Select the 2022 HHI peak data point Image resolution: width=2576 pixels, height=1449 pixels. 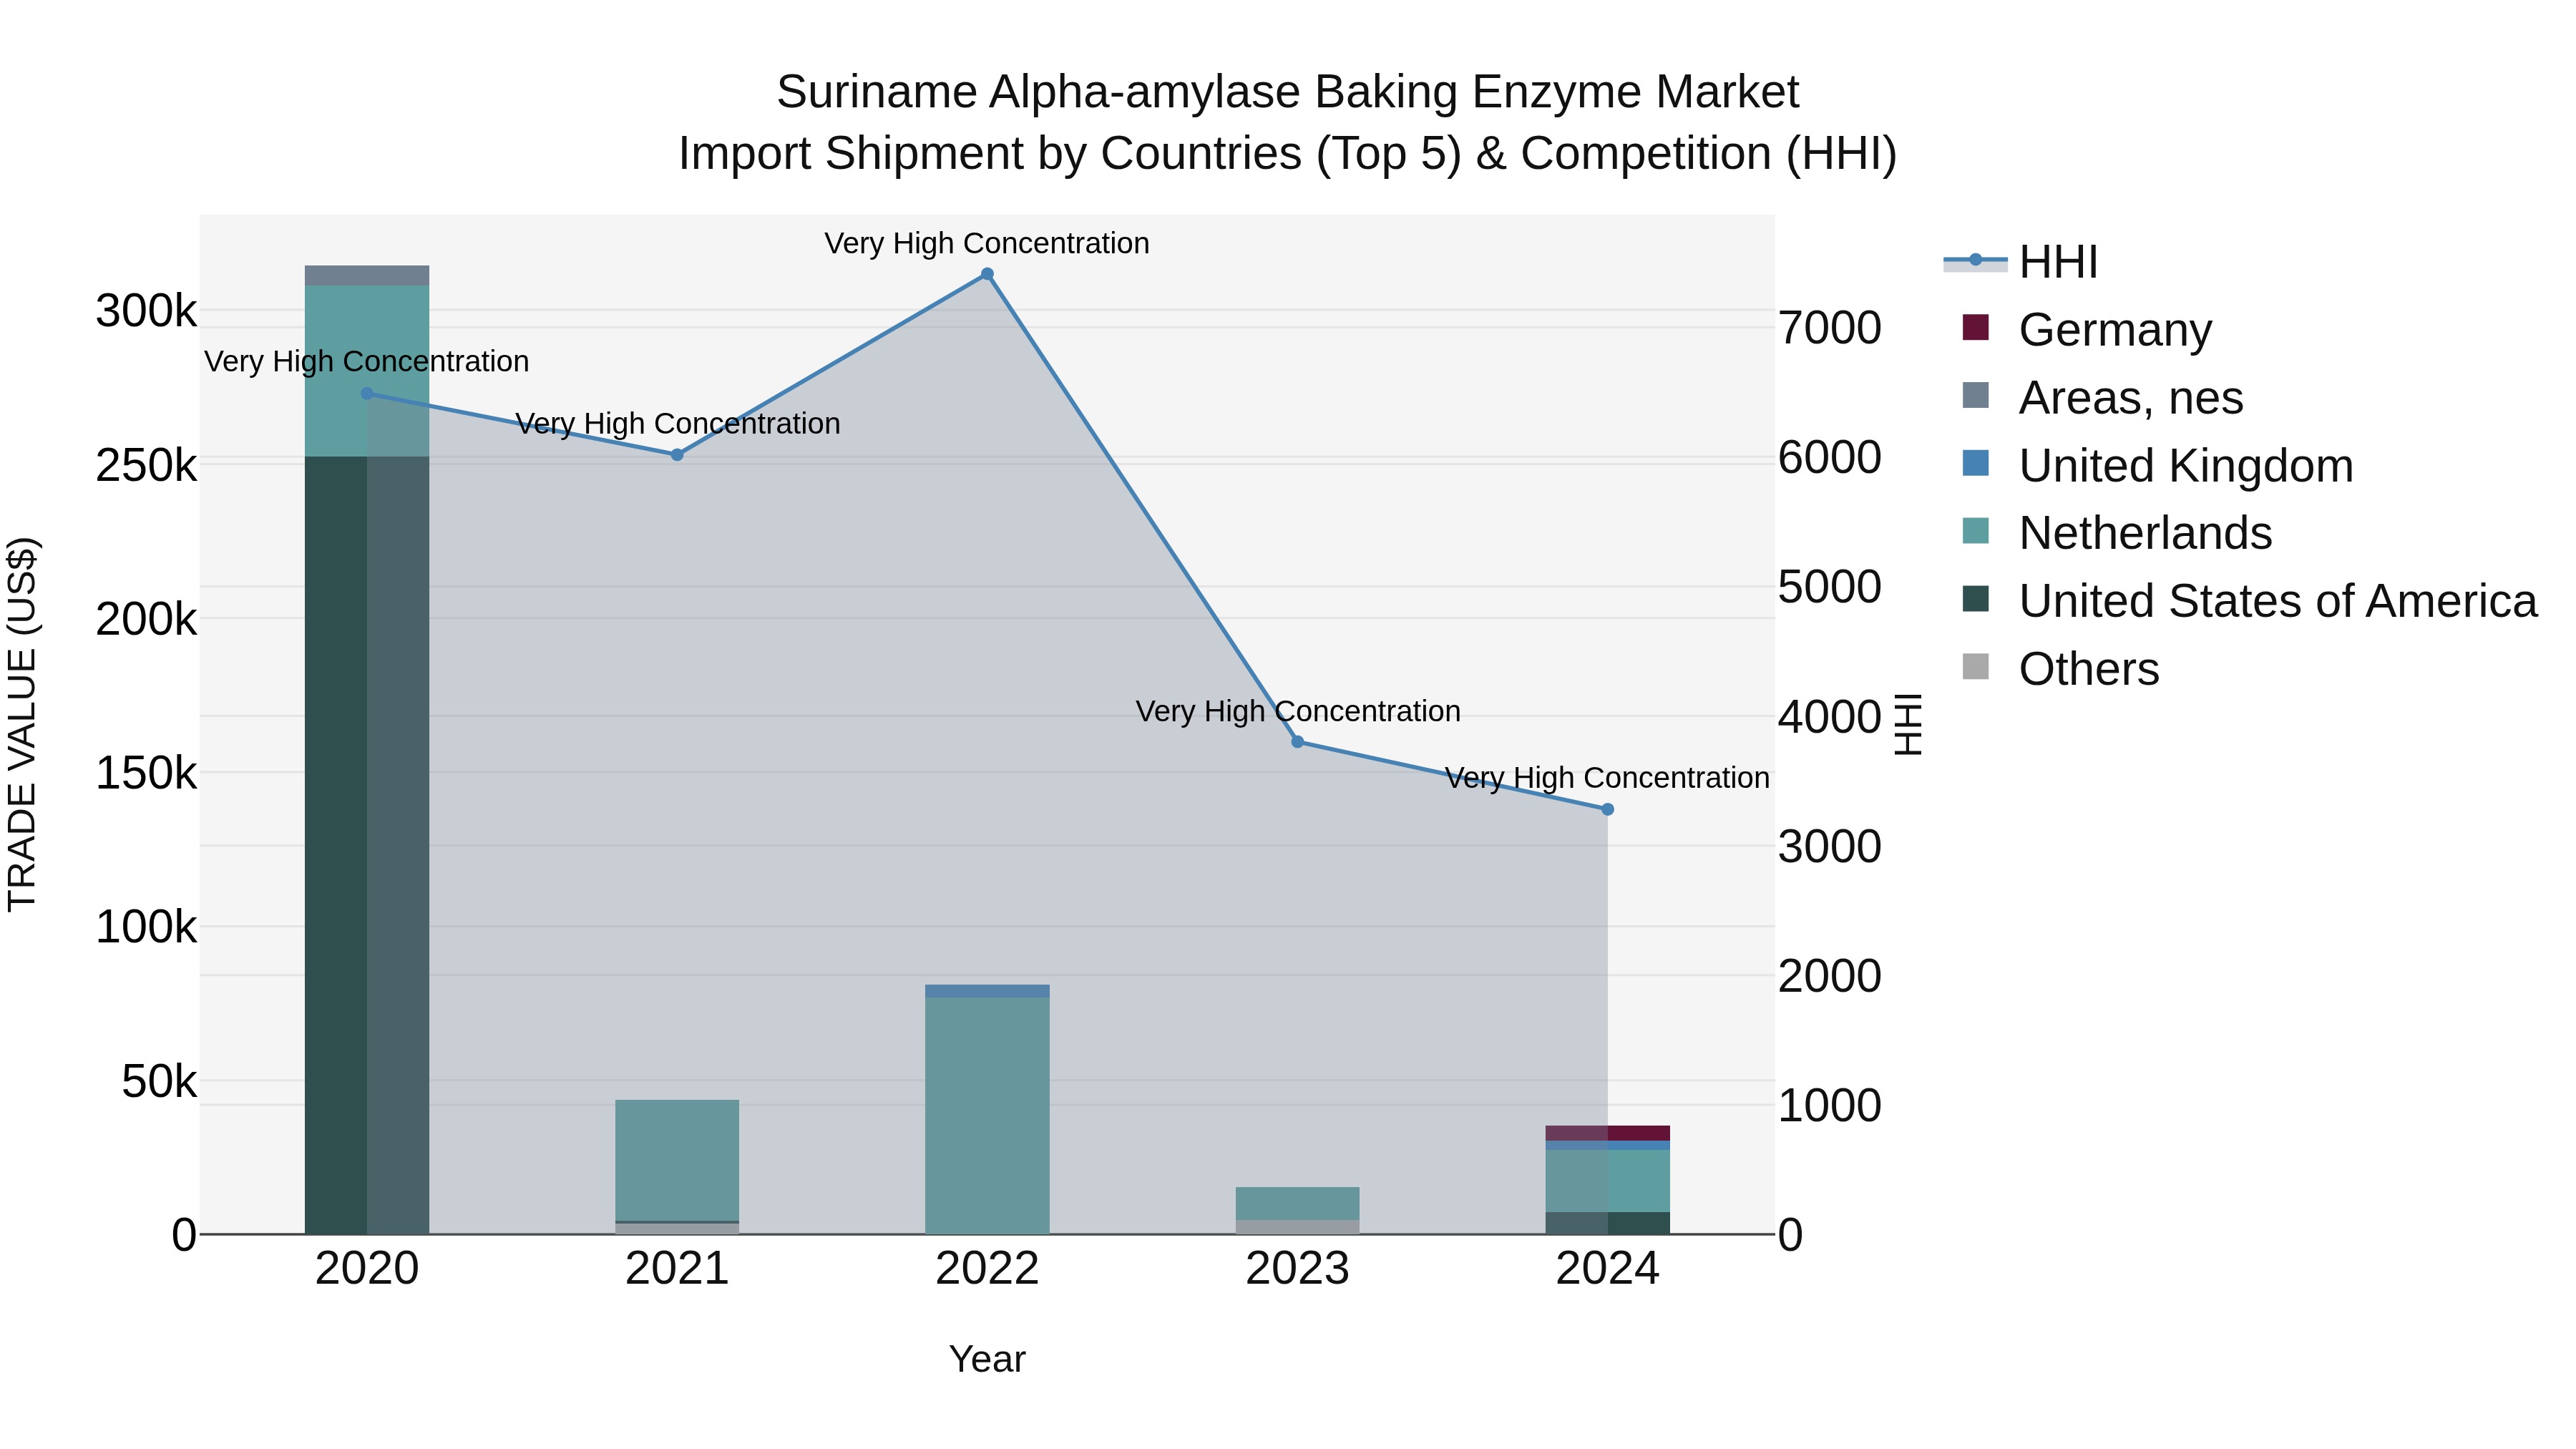point(987,274)
